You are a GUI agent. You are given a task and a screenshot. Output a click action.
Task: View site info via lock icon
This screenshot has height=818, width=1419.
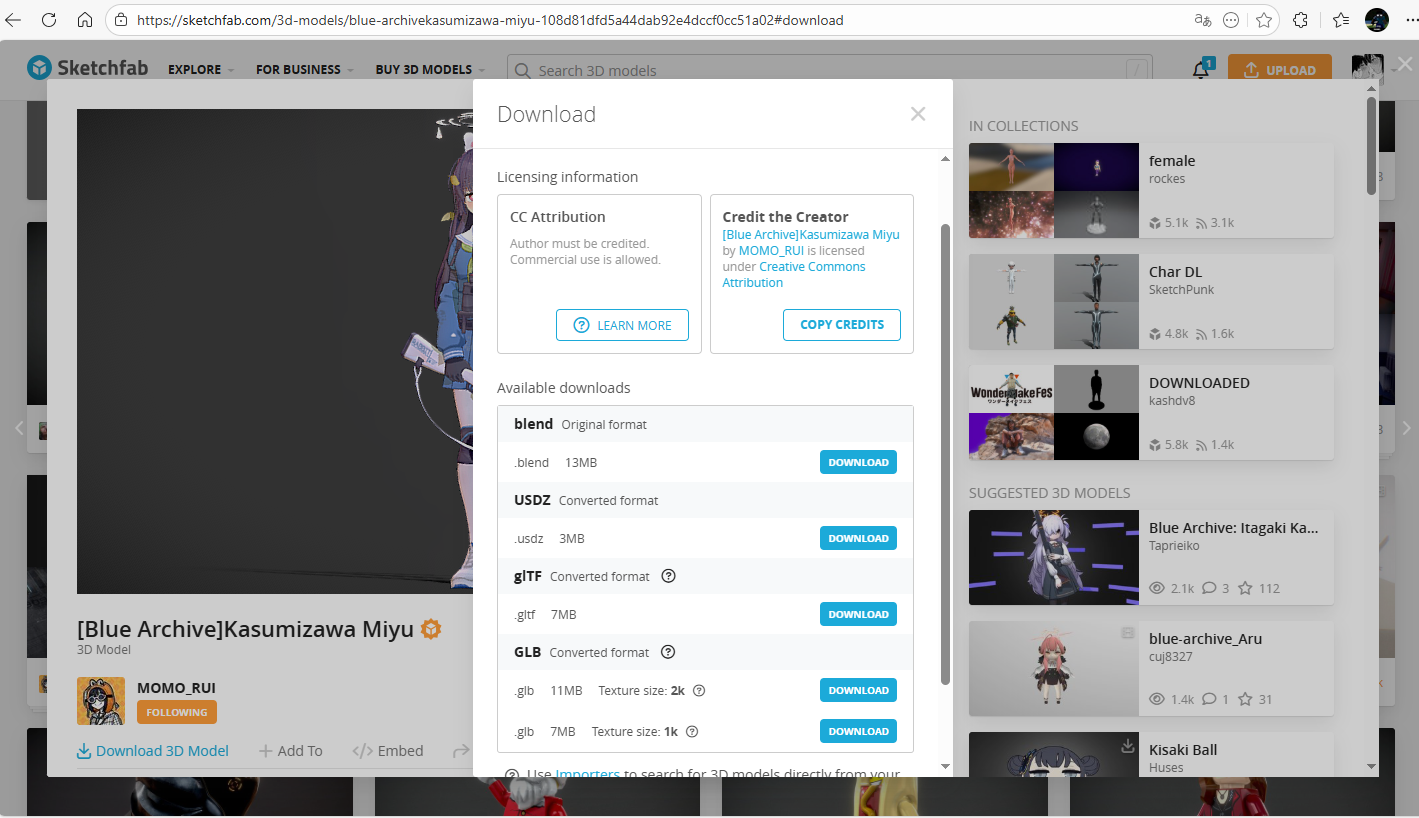pos(121,20)
